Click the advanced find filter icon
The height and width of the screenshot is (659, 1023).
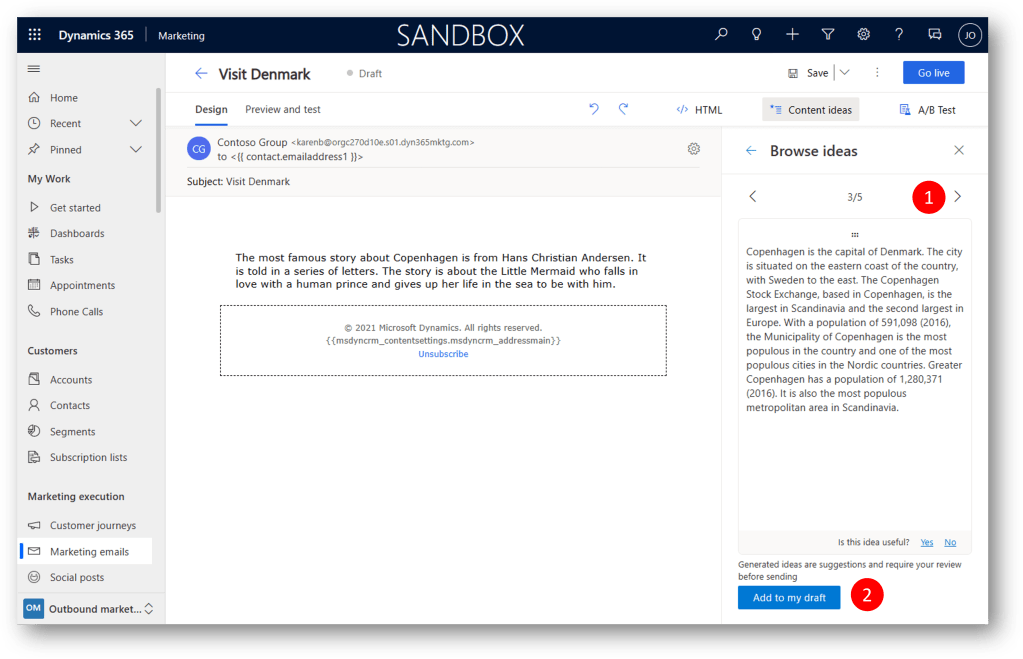(x=828, y=35)
